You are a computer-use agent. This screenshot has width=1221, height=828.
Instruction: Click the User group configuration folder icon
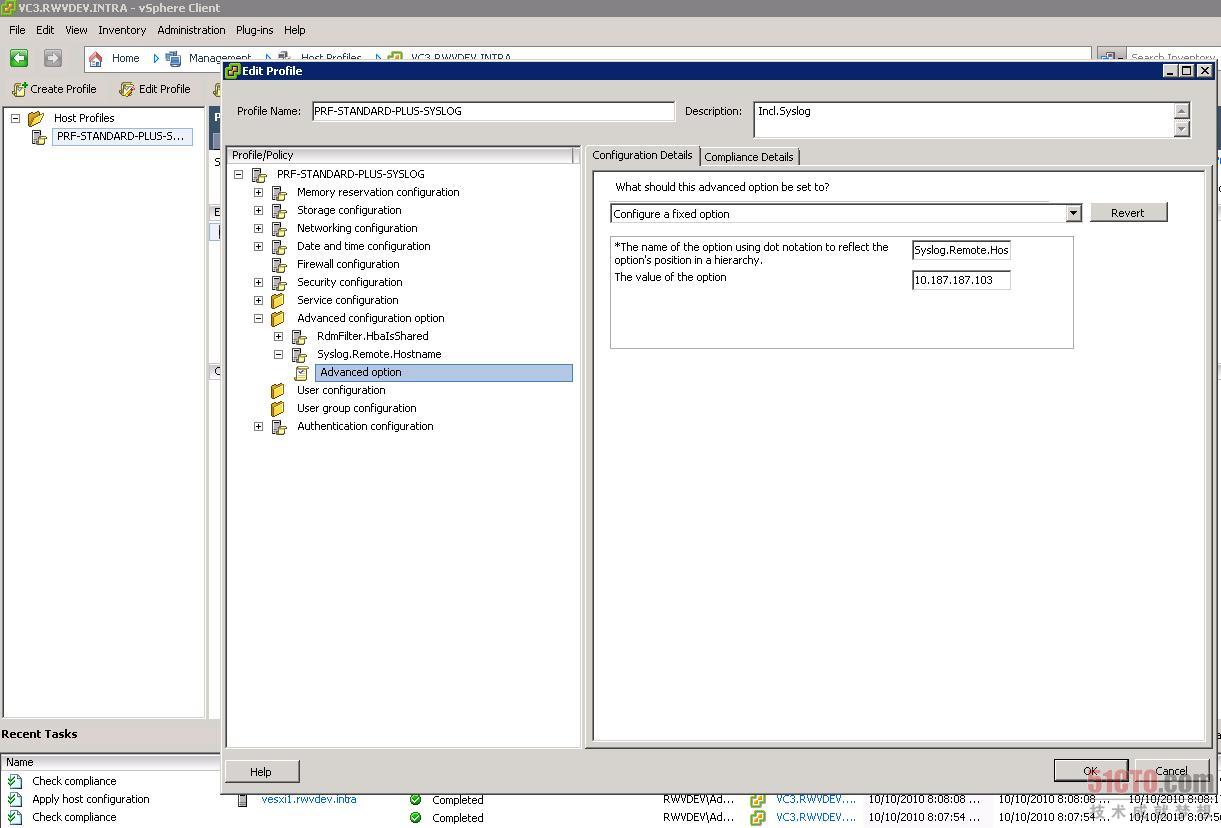[x=278, y=408]
